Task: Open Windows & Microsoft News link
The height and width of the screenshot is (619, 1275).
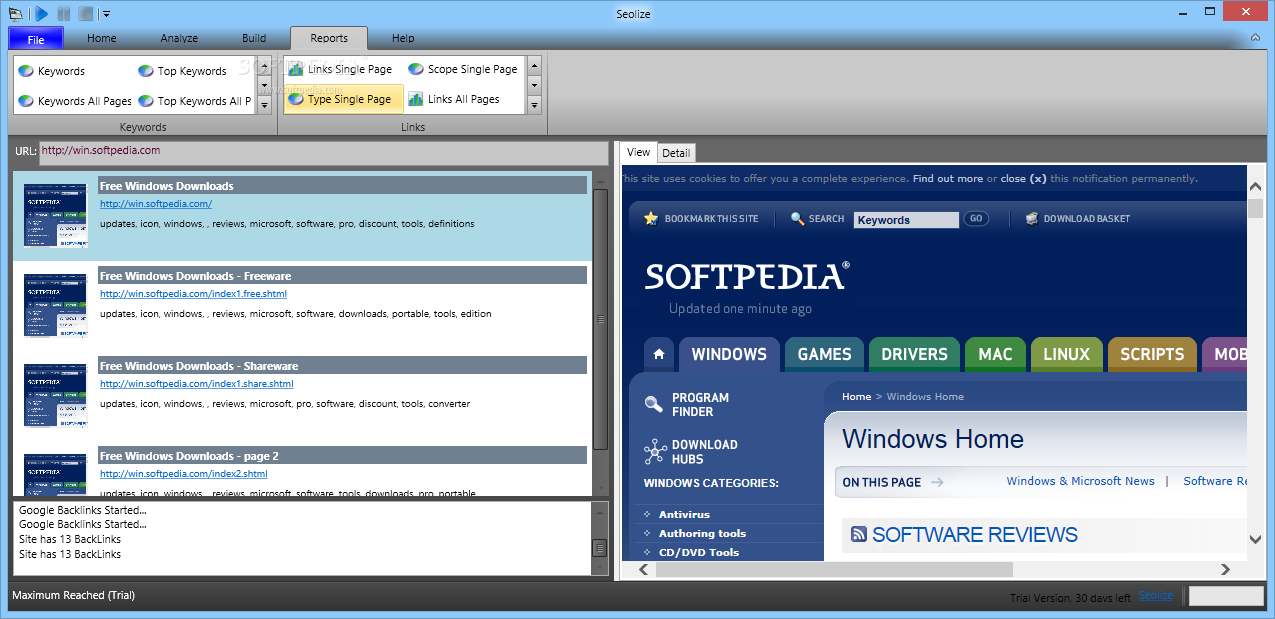Action: [x=1080, y=481]
